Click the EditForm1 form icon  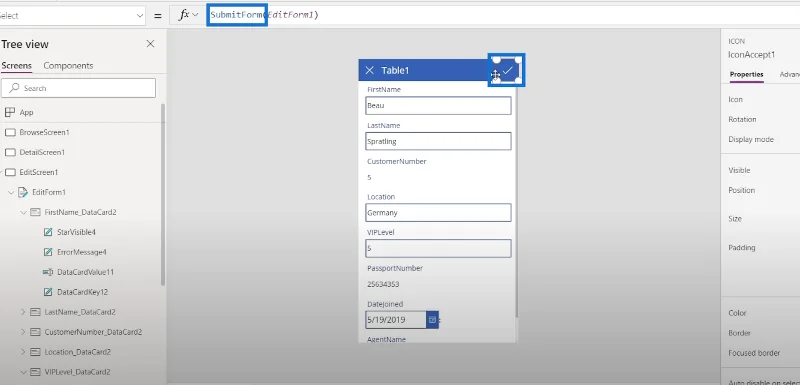23,192
